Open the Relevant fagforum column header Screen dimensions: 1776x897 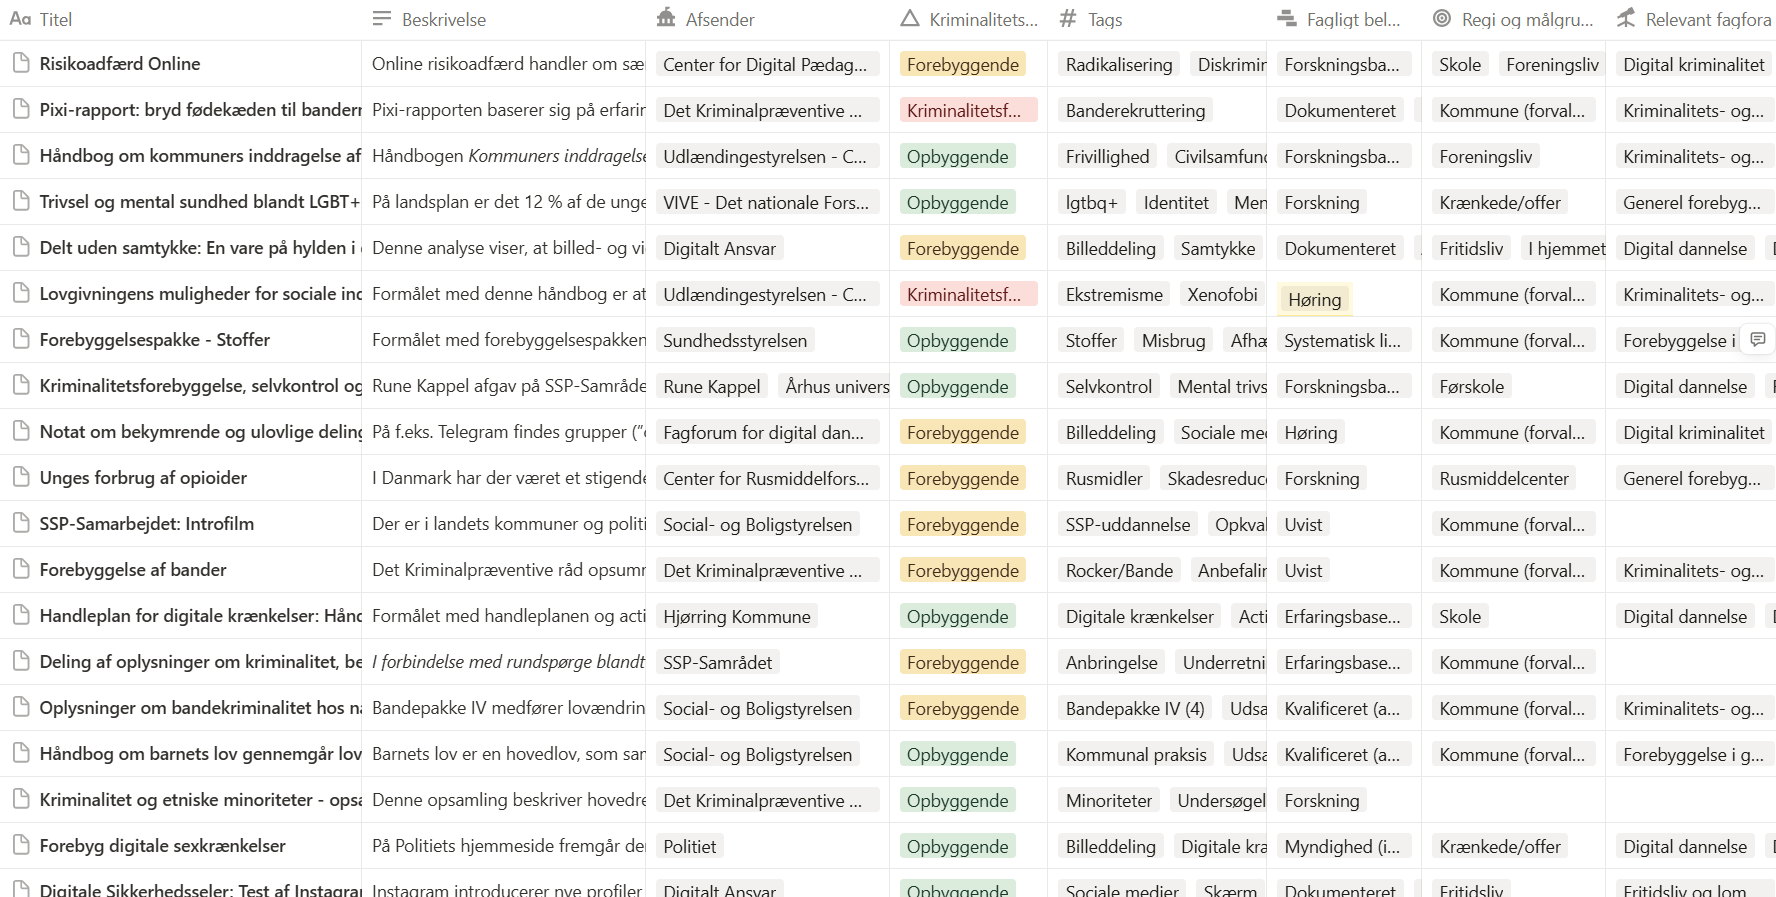click(1706, 19)
